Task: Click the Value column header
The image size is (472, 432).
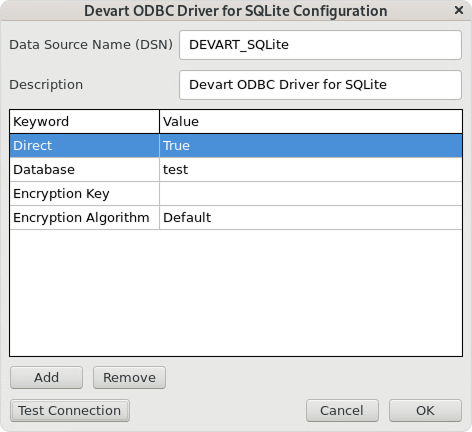Action: (311, 122)
